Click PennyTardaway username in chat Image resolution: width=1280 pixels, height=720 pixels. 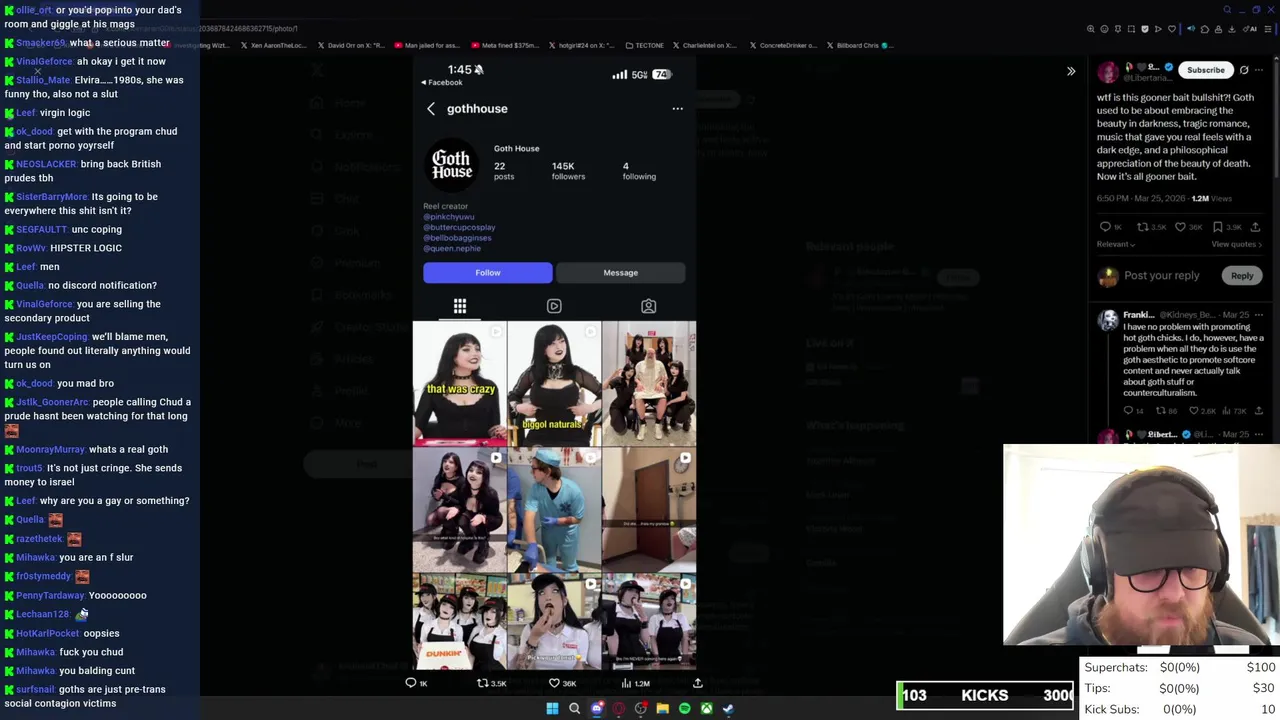50,595
